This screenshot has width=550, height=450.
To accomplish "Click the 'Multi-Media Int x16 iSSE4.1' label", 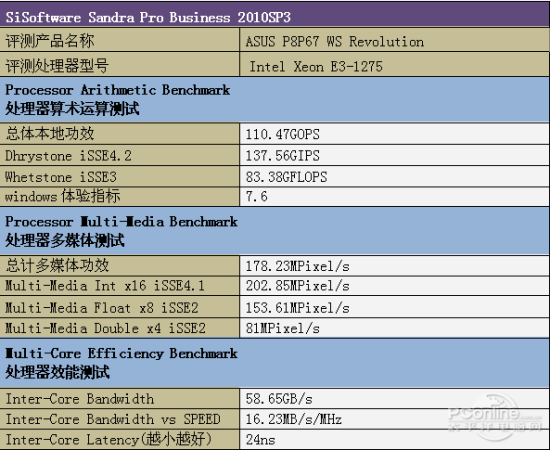I will pyautogui.click(x=105, y=286).
